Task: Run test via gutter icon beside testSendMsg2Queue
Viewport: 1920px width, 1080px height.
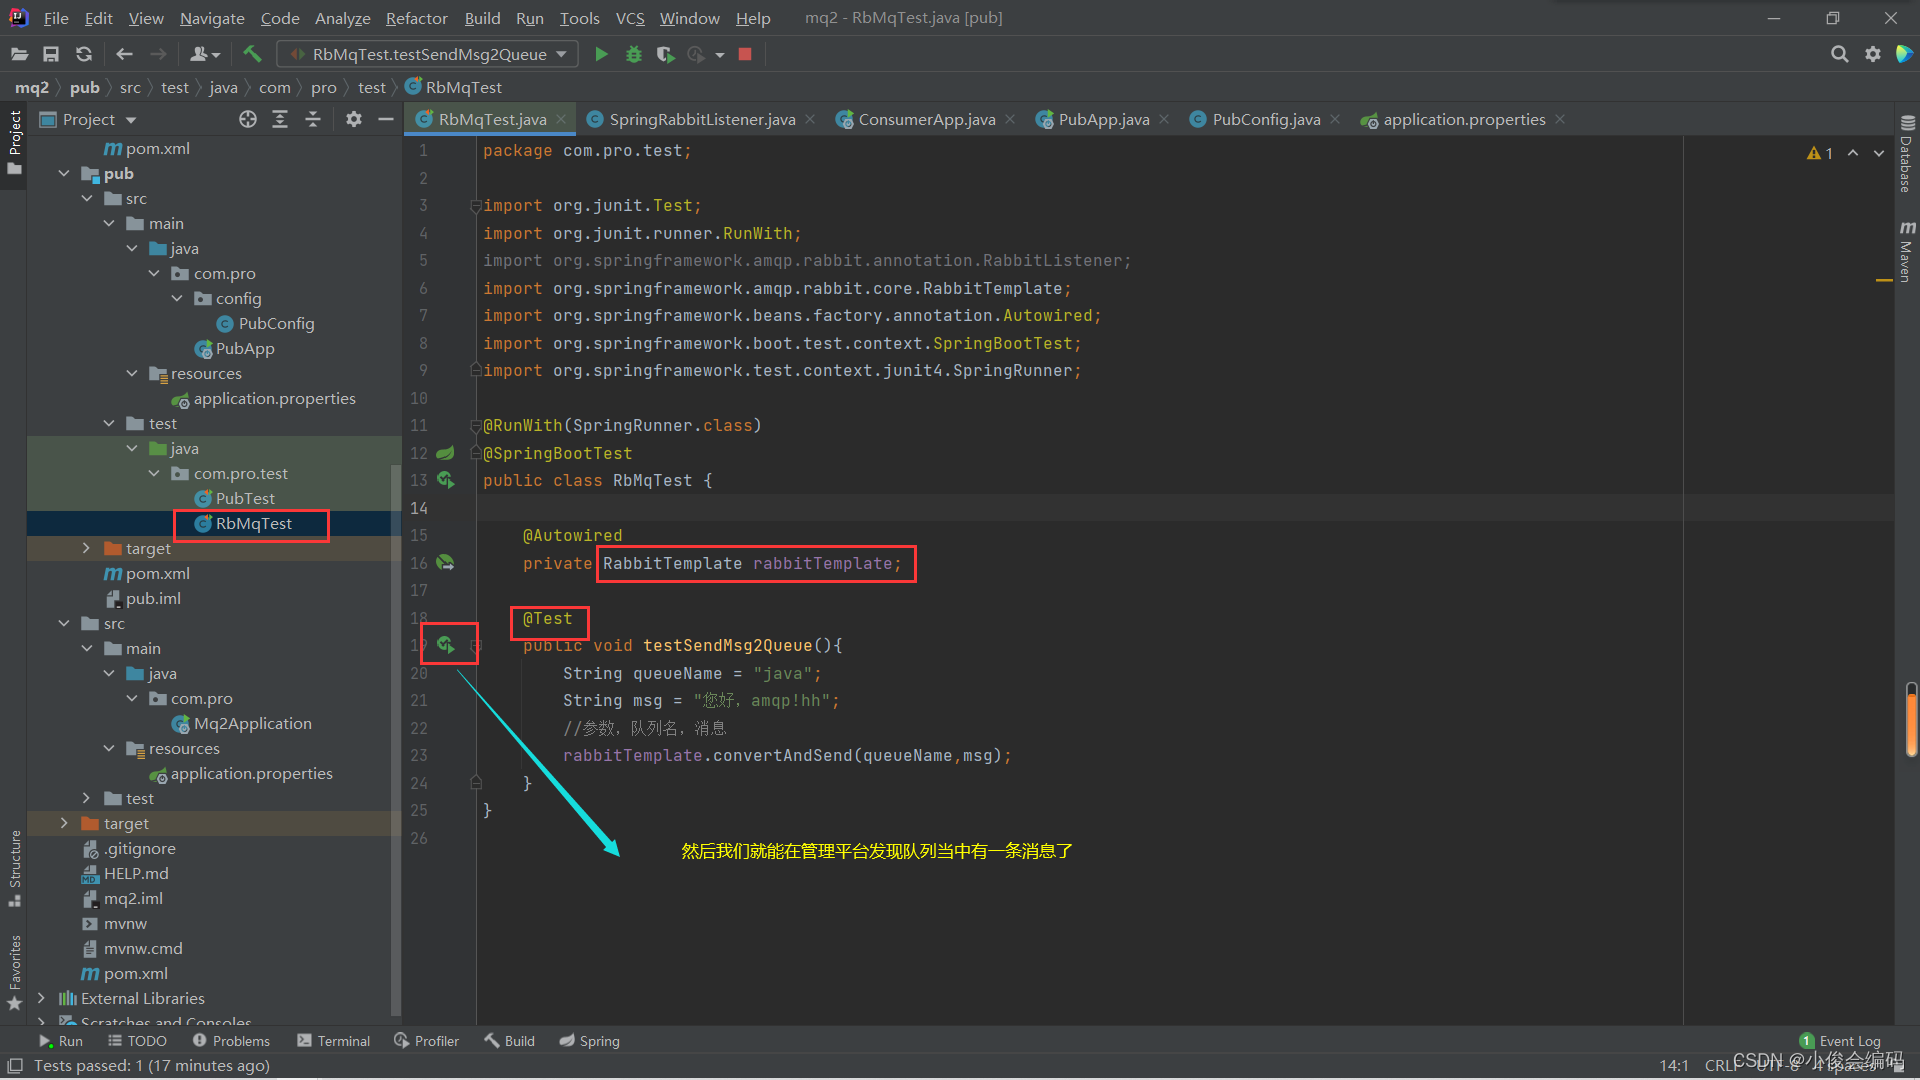Action: click(446, 645)
